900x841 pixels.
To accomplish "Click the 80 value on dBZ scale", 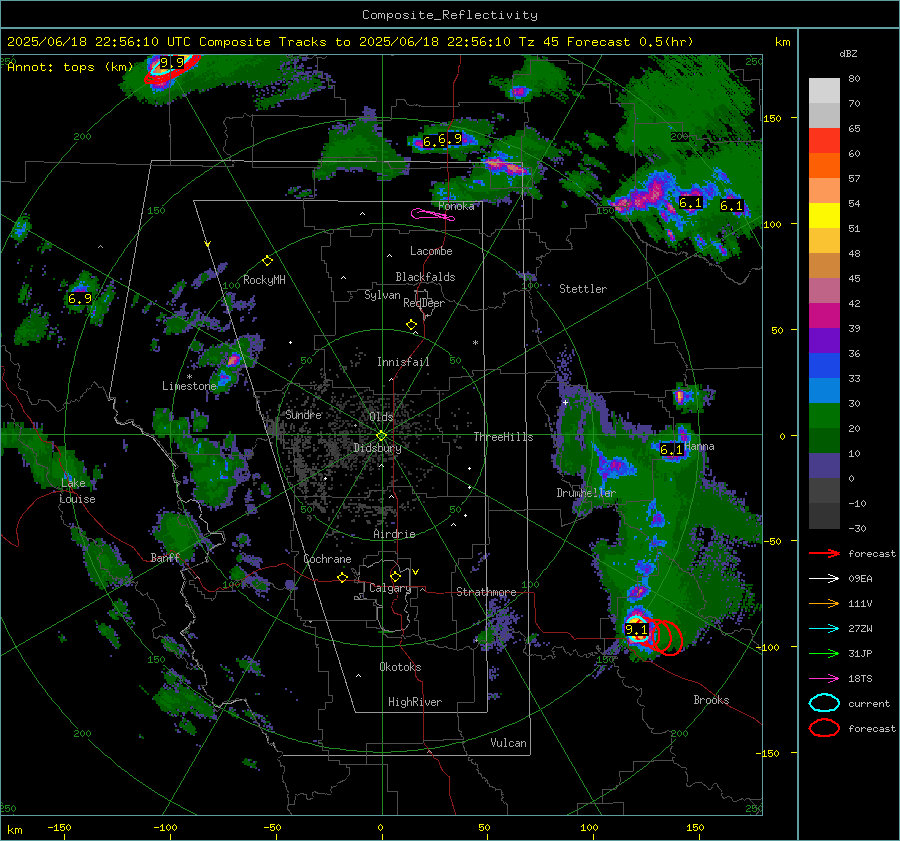I will 854,79.
